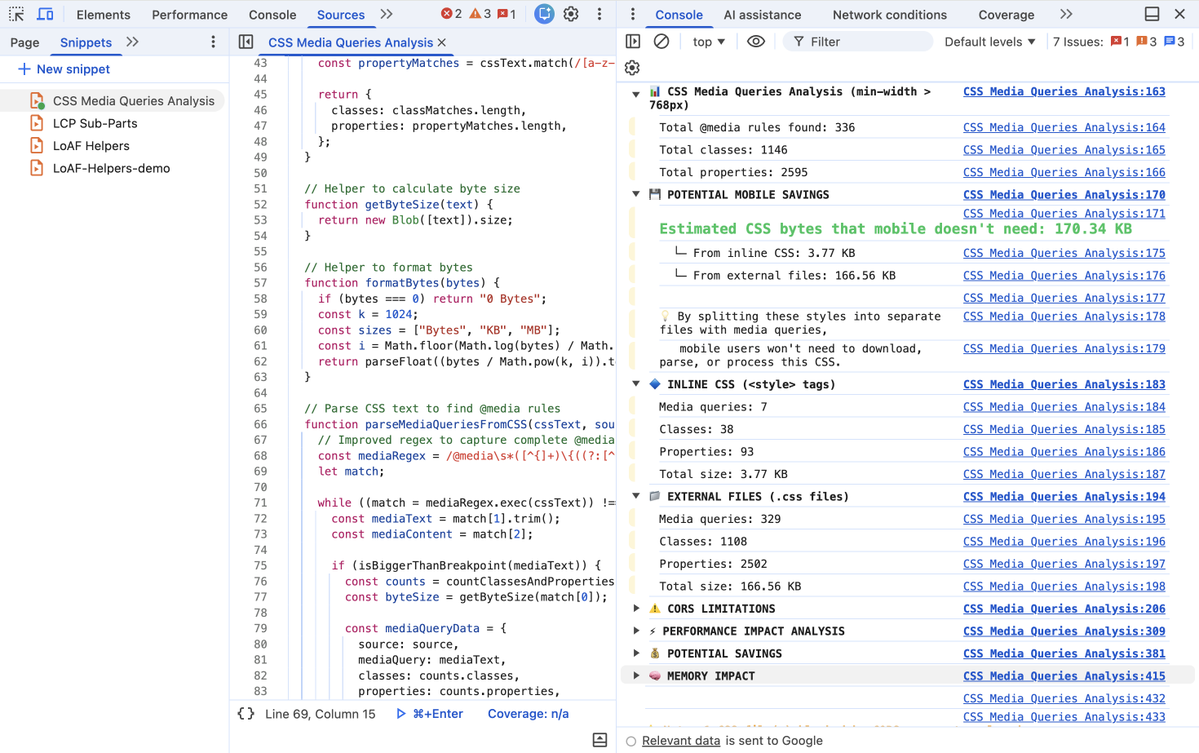
Task: Collapse the EXTERNAL FILES group
Action: click(636, 497)
